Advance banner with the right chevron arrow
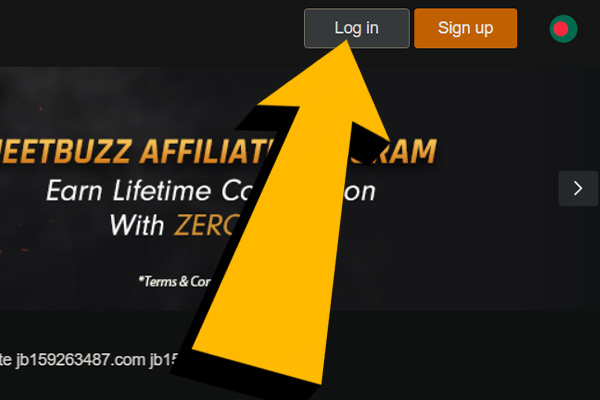 point(578,188)
